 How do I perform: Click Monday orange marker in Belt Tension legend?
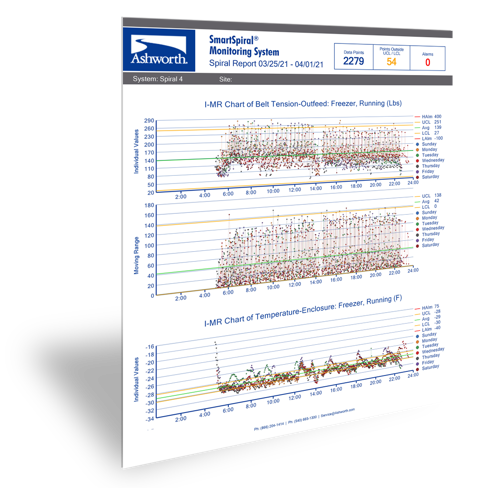[417, 150]
